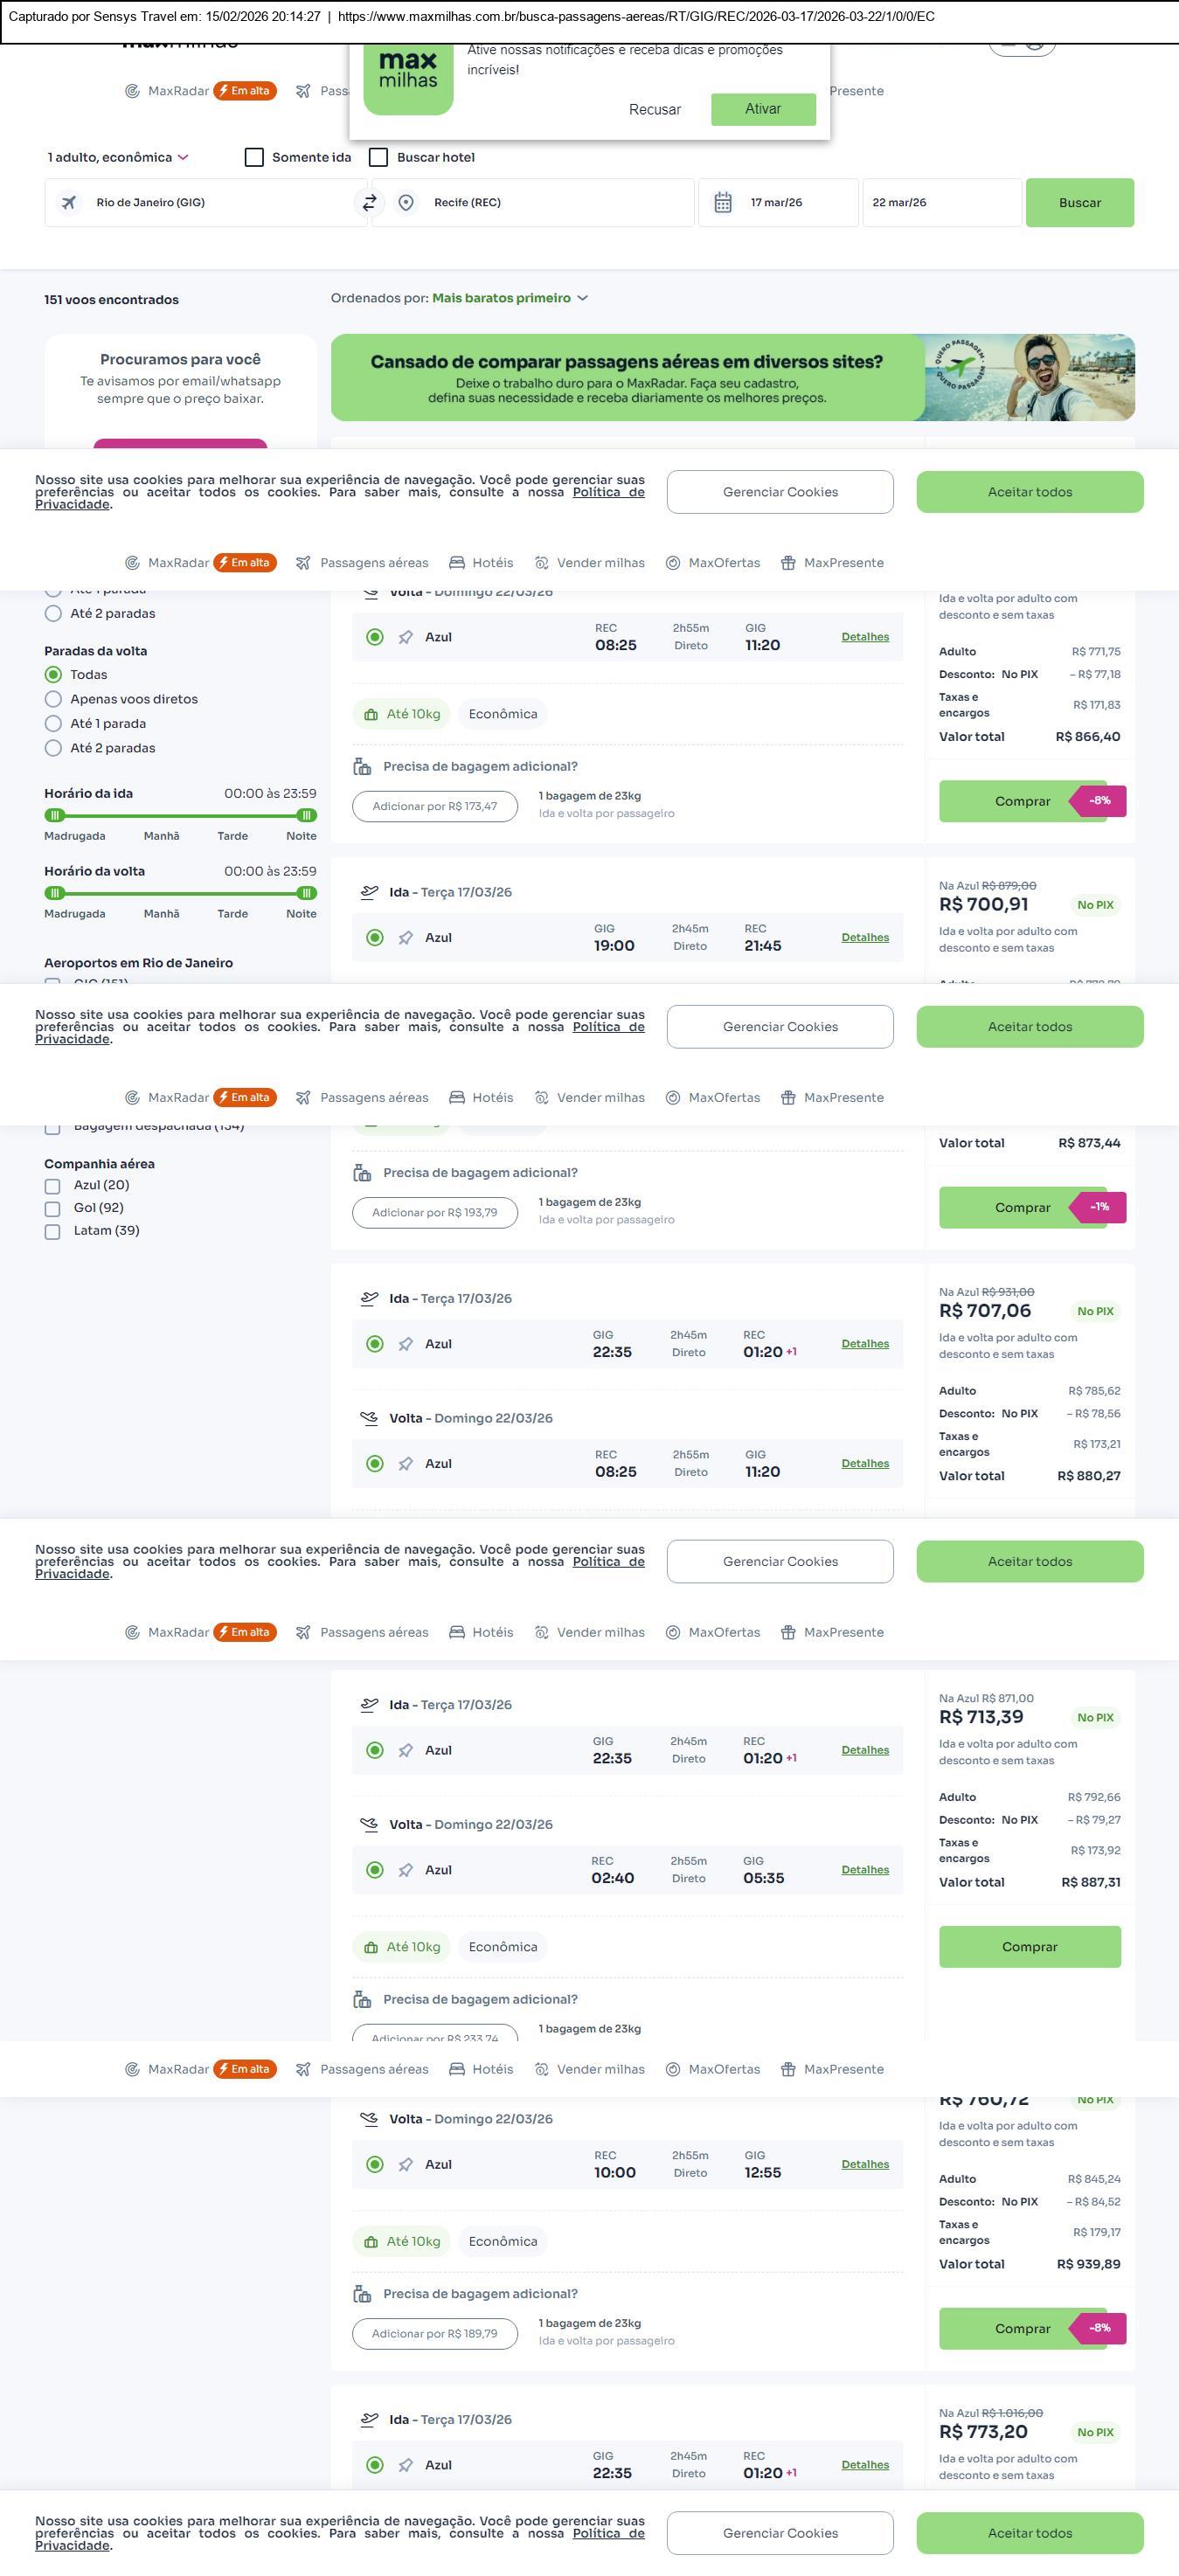Click the location pin icon beside Recife (REC)
Viewport: 1179px width, 2576px height.
point(406,203)
